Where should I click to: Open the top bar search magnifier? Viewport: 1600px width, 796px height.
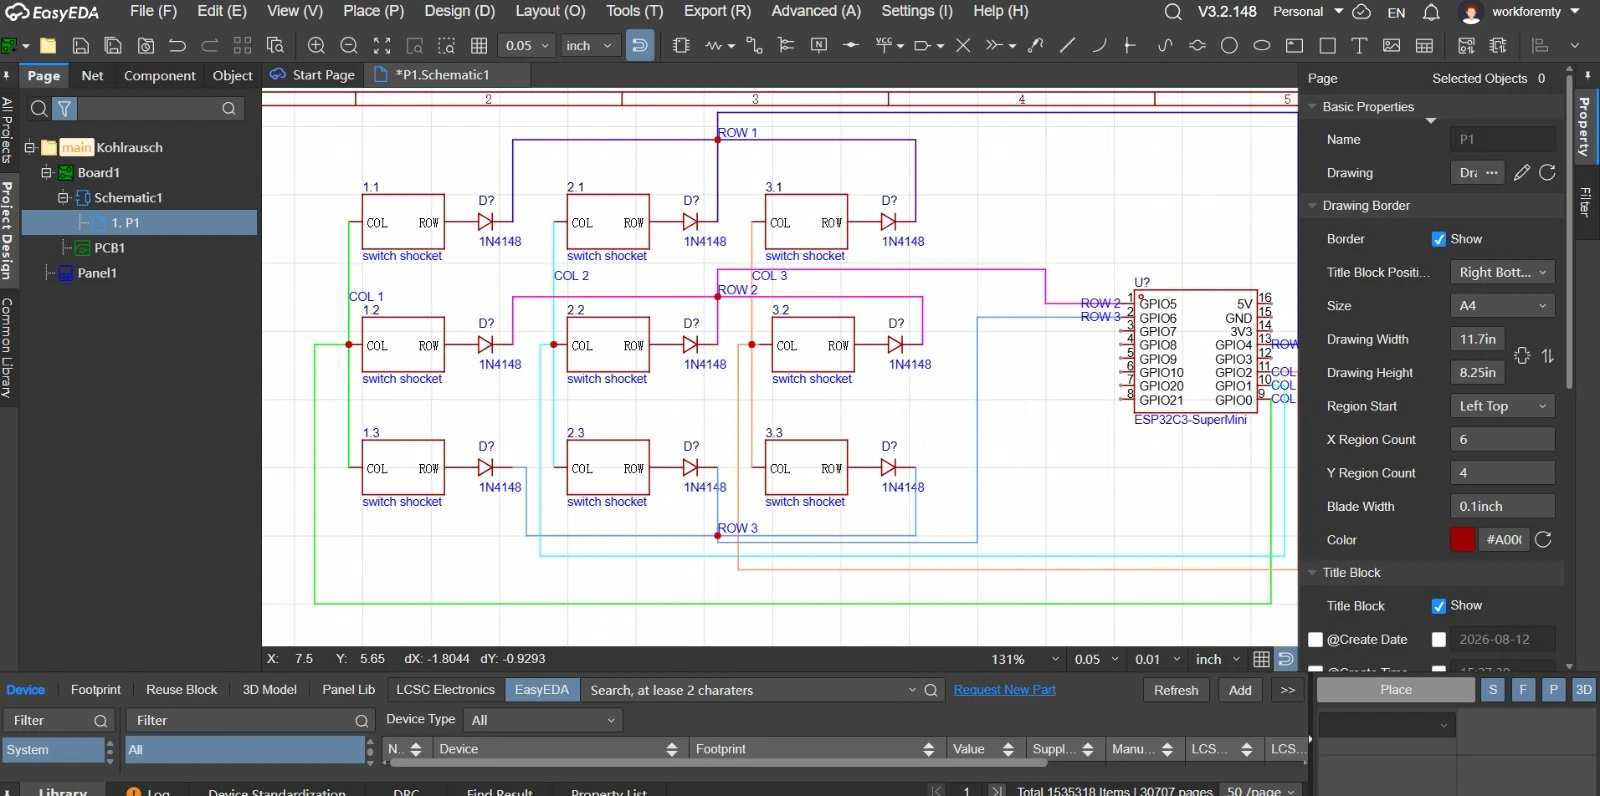[1173, 12]
